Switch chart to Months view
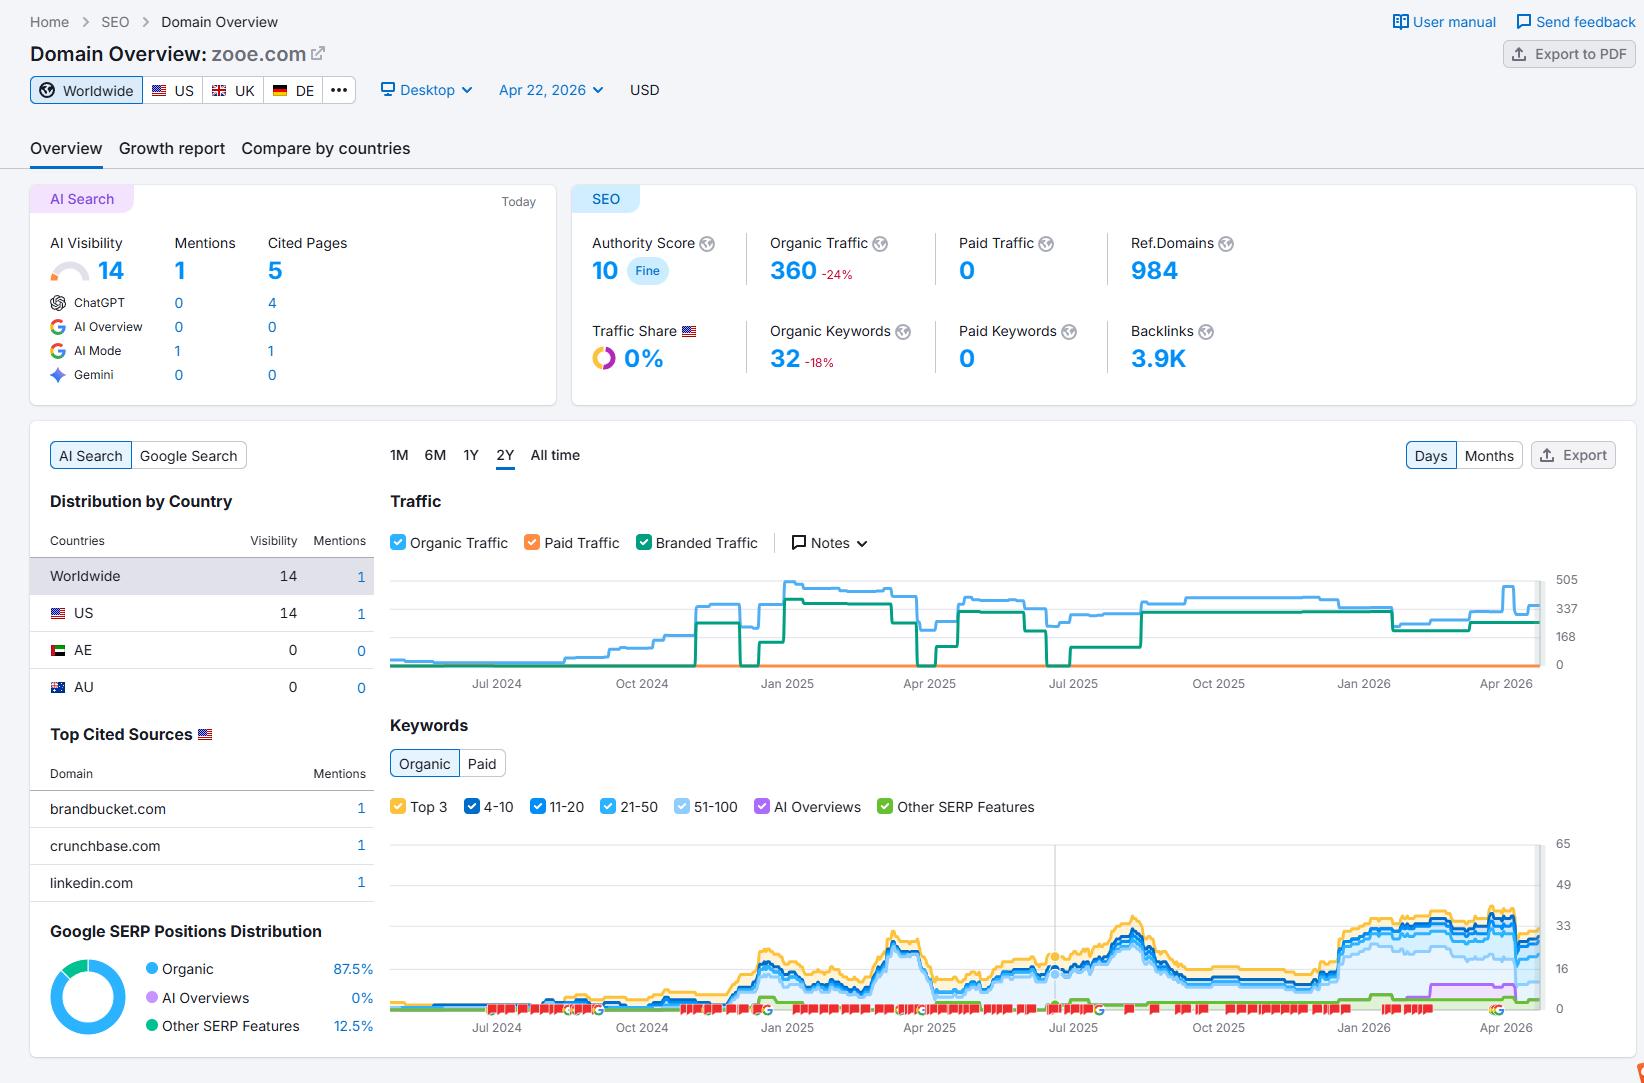 point(1489,456)
